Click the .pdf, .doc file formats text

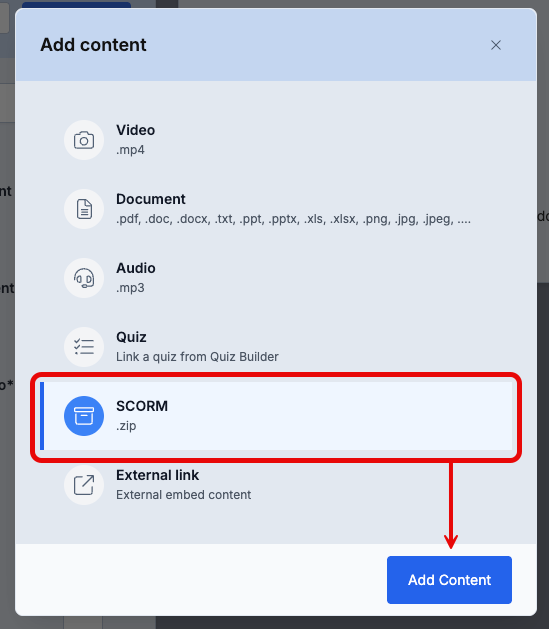pyautogui.click(x=294, y=219)
